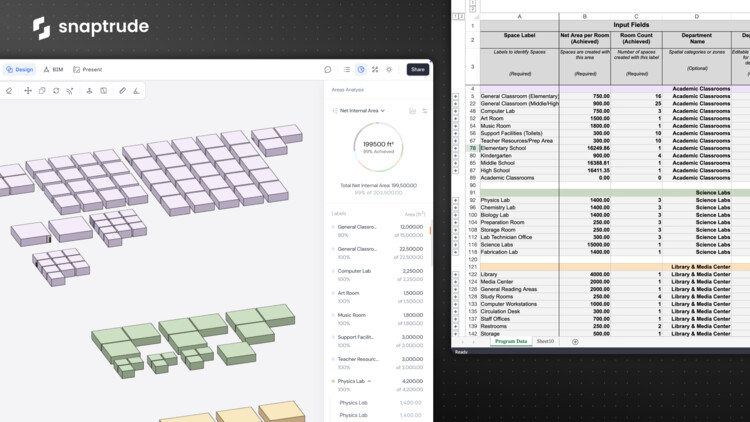The image size is (750, 422).
Task: Select the eraser tool in the toolbar
Action: (10, 90)
